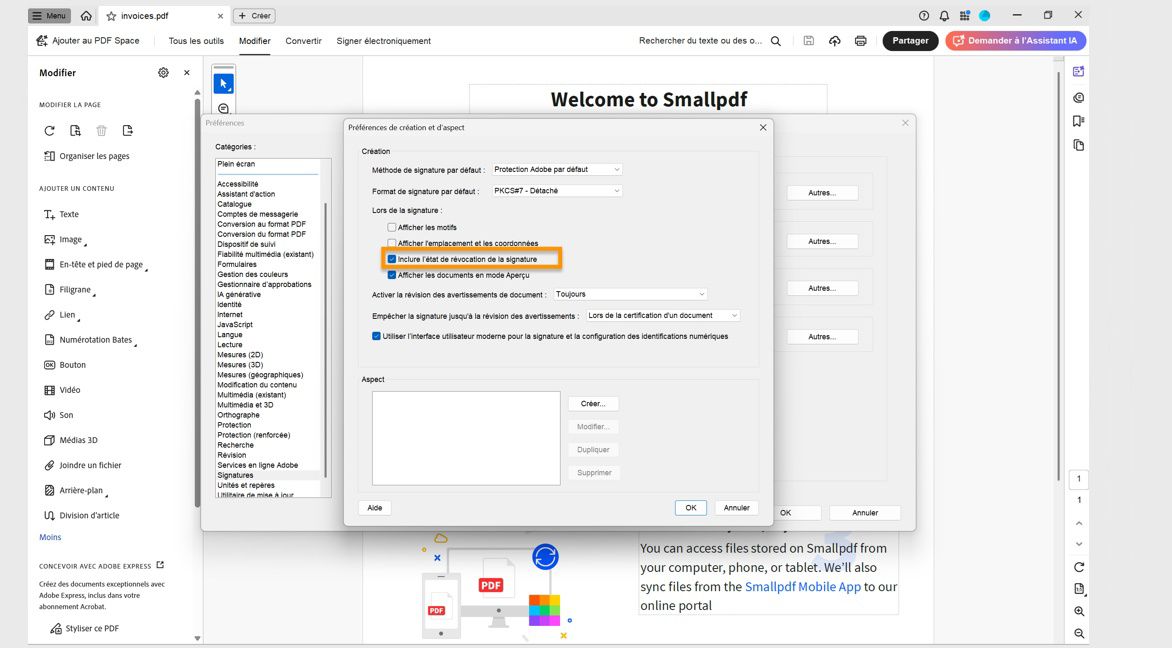Click the right rail zoom in icon
This screenshot has width=1172, height=648.
tap(1079, 611)
